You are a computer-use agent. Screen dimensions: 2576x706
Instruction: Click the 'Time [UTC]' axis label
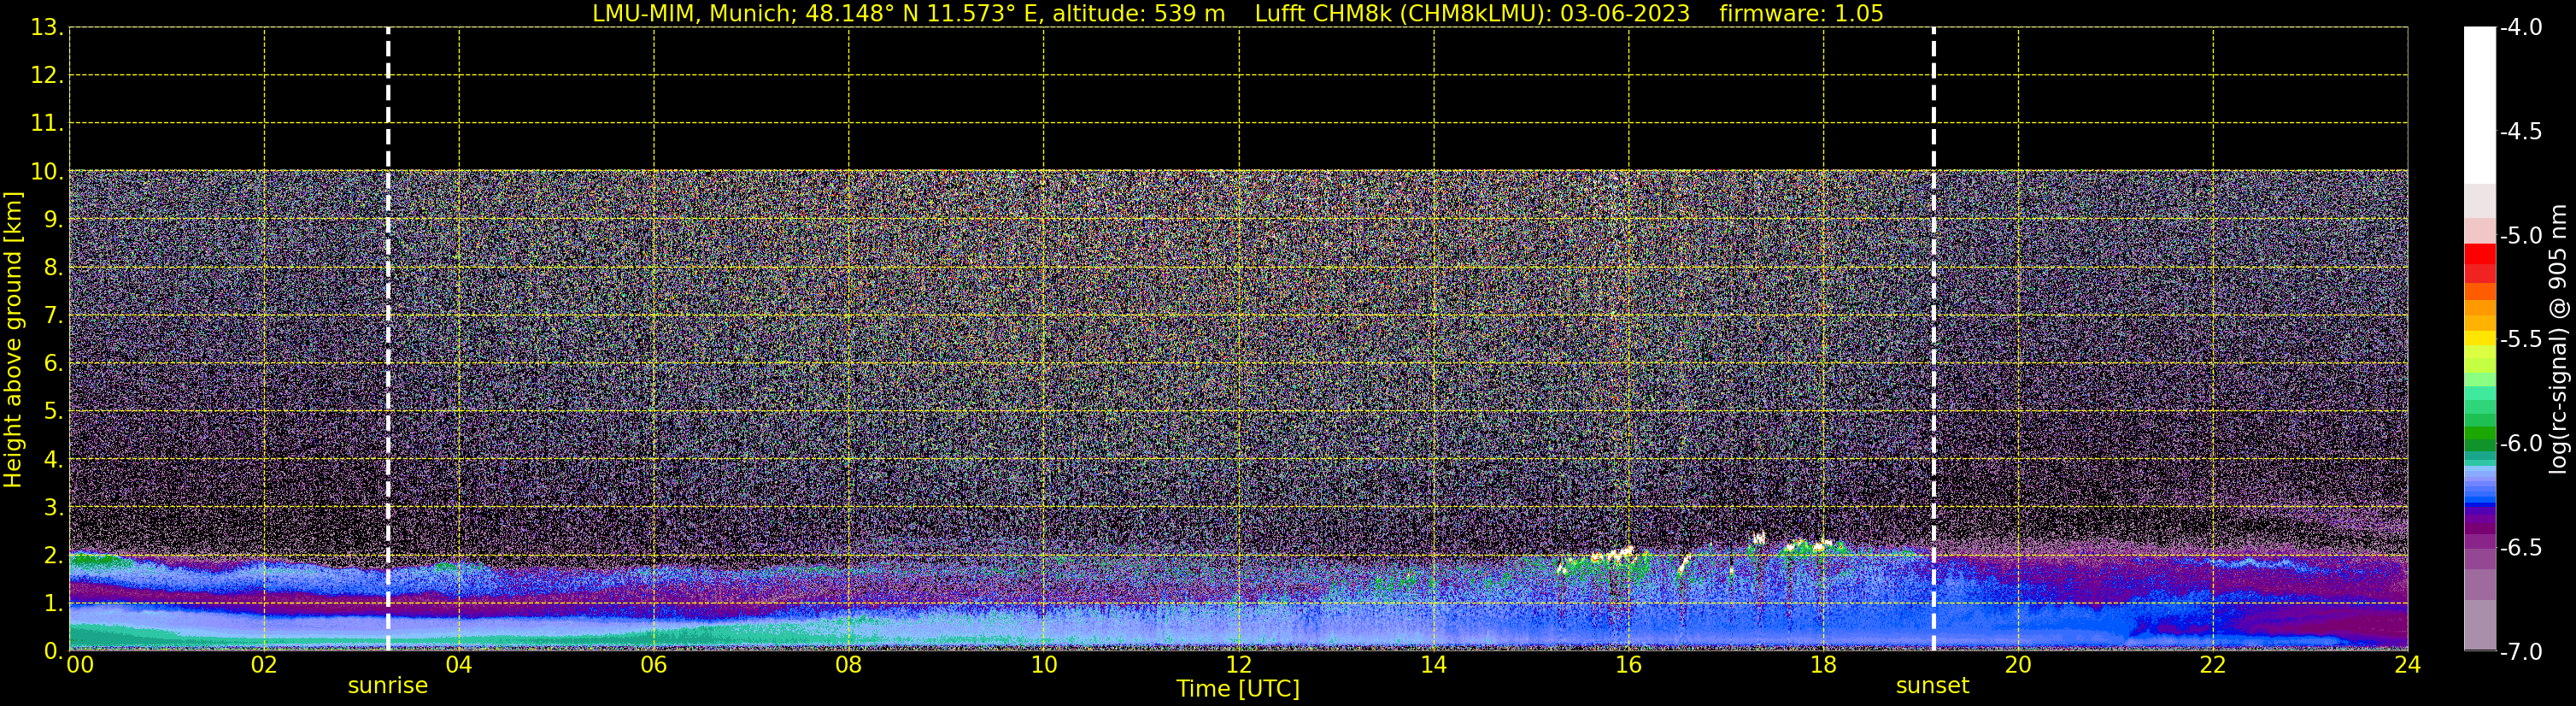[1238, 689]
